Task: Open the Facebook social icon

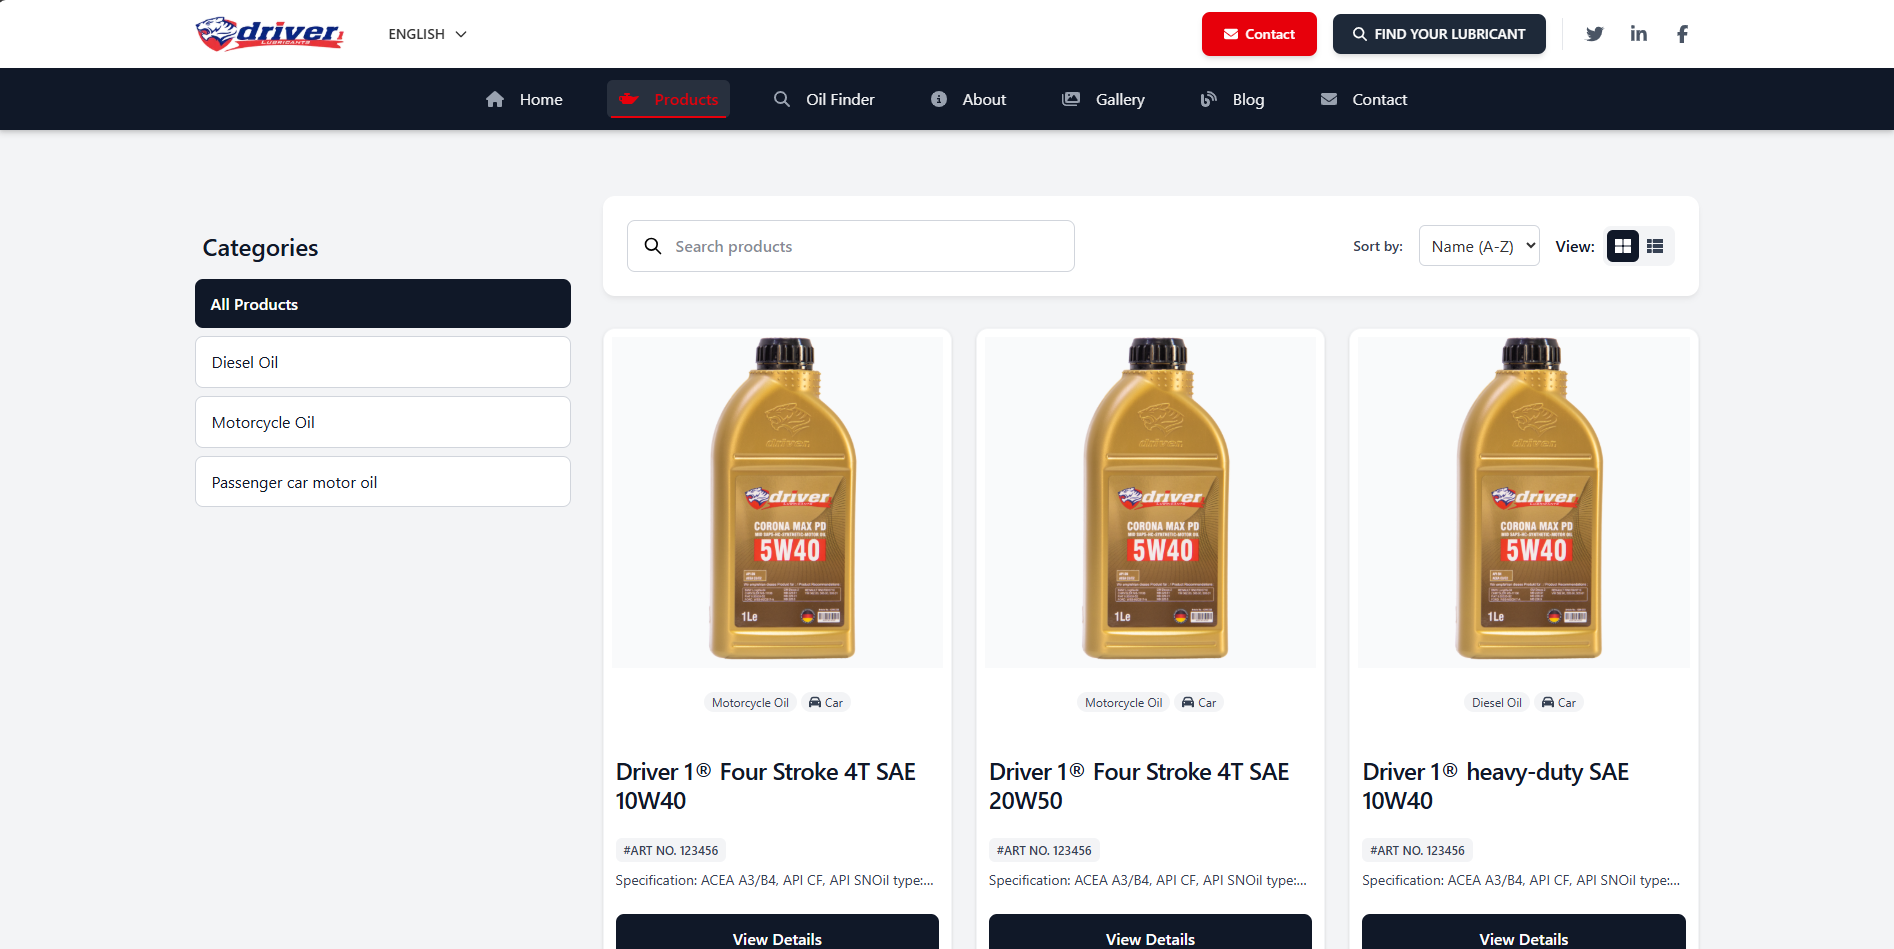Action: click(1682, 34)
